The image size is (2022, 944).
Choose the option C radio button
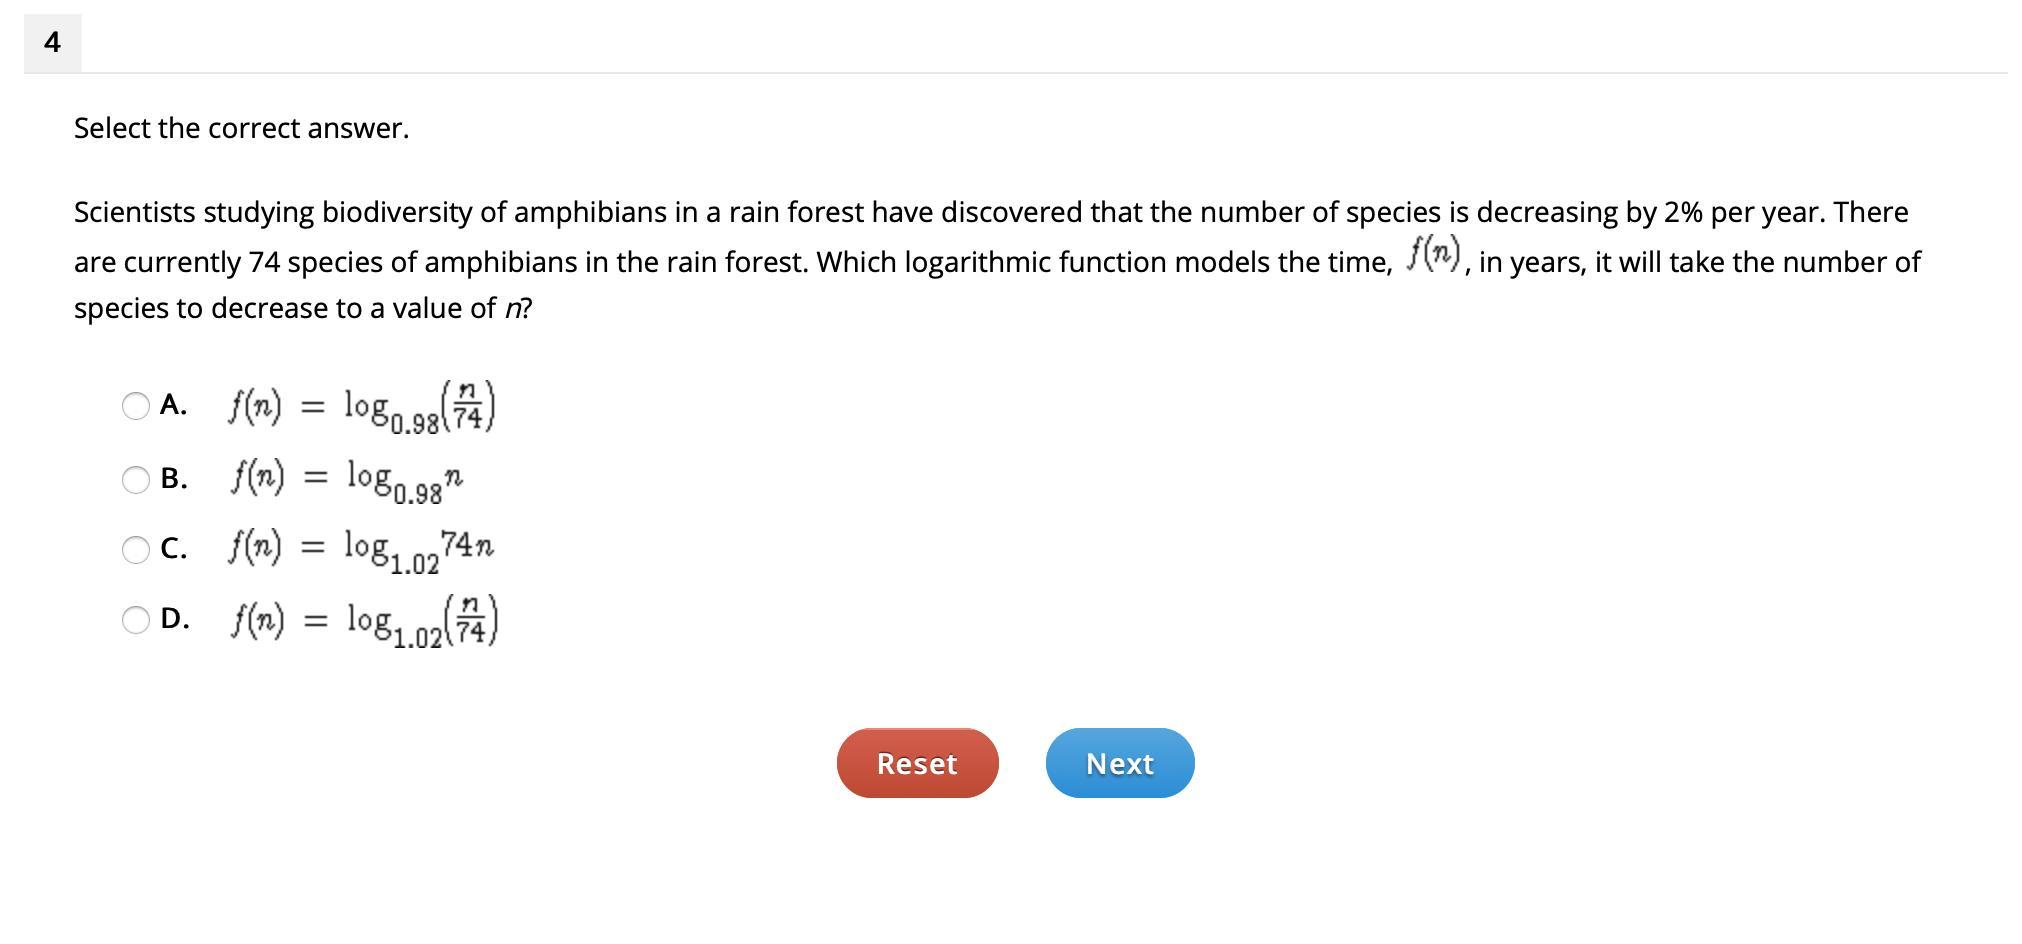click(136, 550)
